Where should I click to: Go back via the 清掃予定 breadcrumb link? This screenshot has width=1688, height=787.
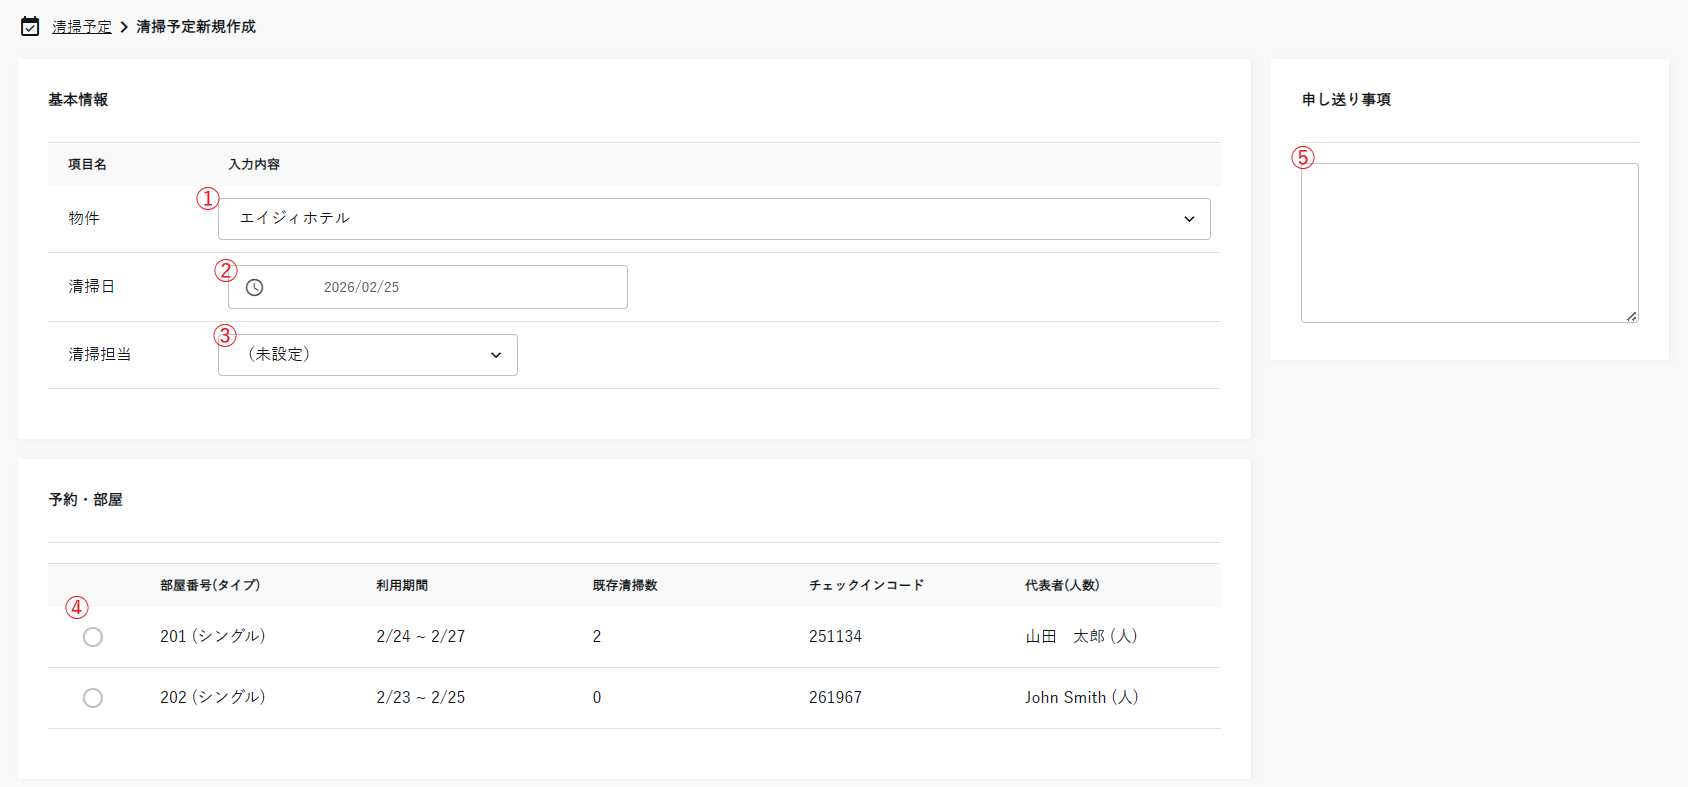click(82, 27)
